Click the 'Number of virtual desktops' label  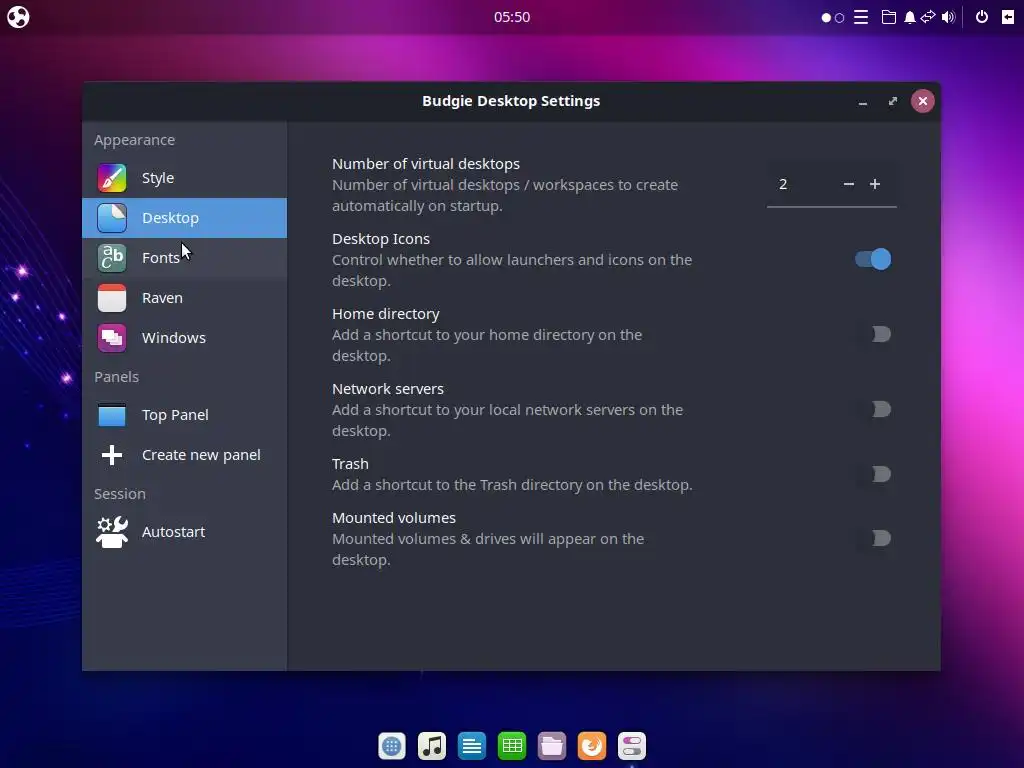pyautogui.click(x=426, y=164)
